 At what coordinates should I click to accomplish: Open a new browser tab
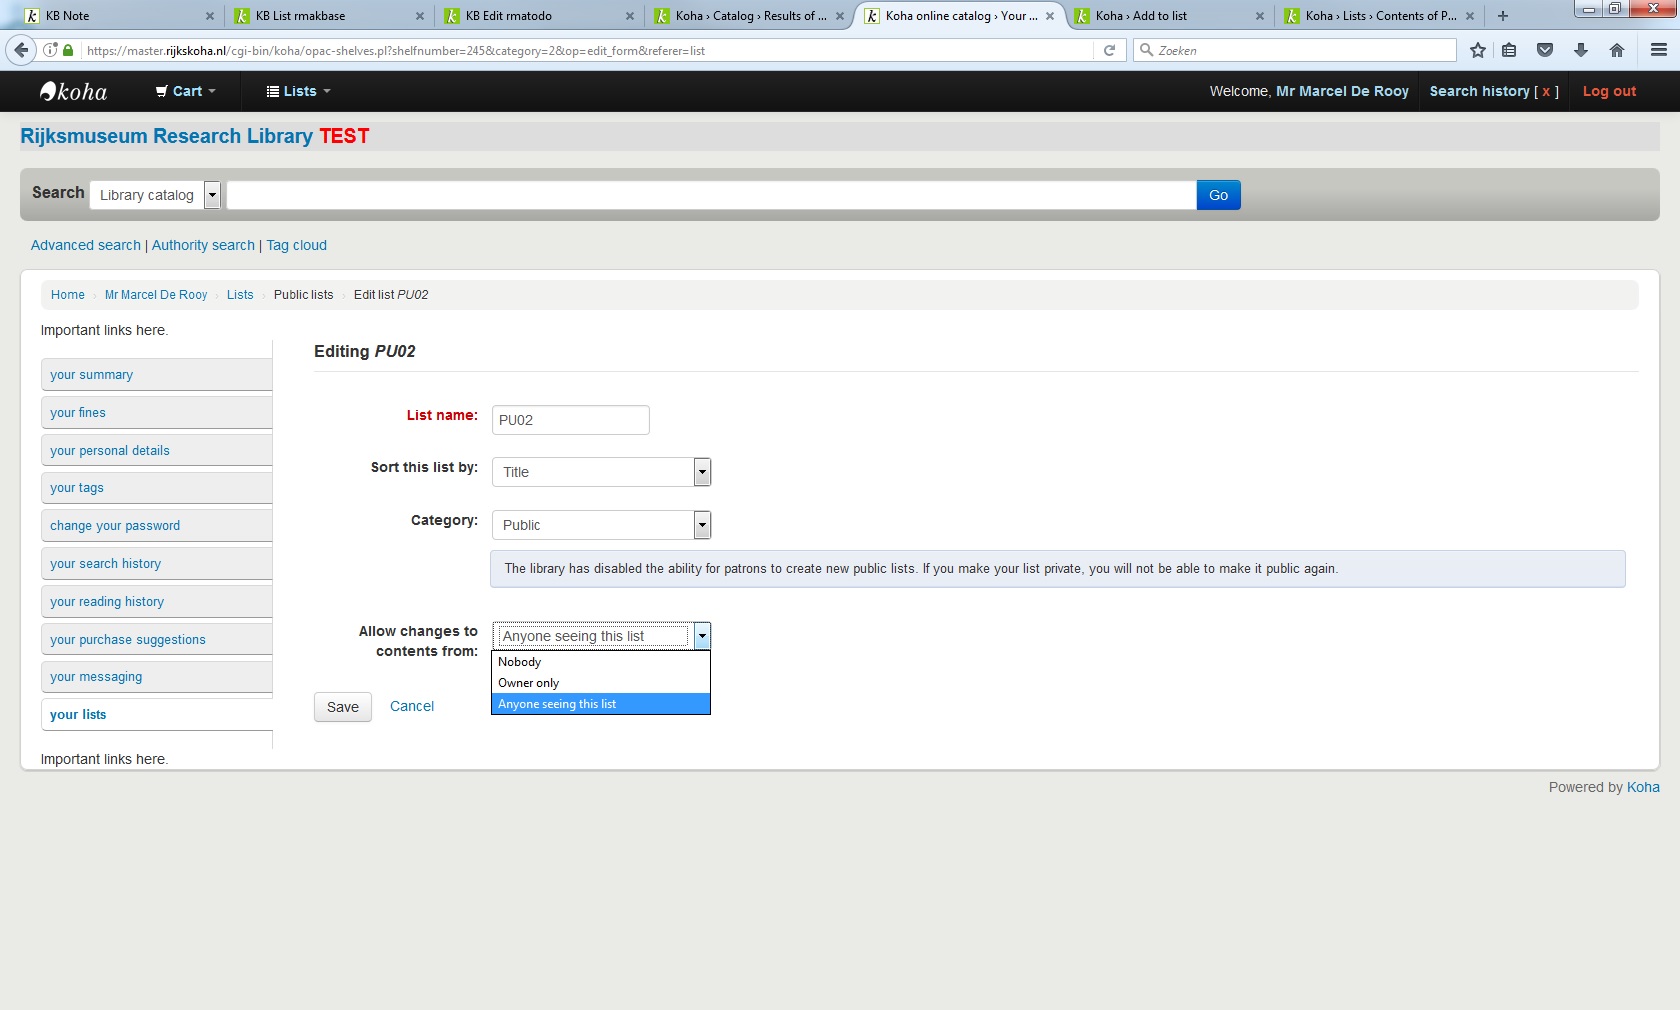coord(1502,16)
